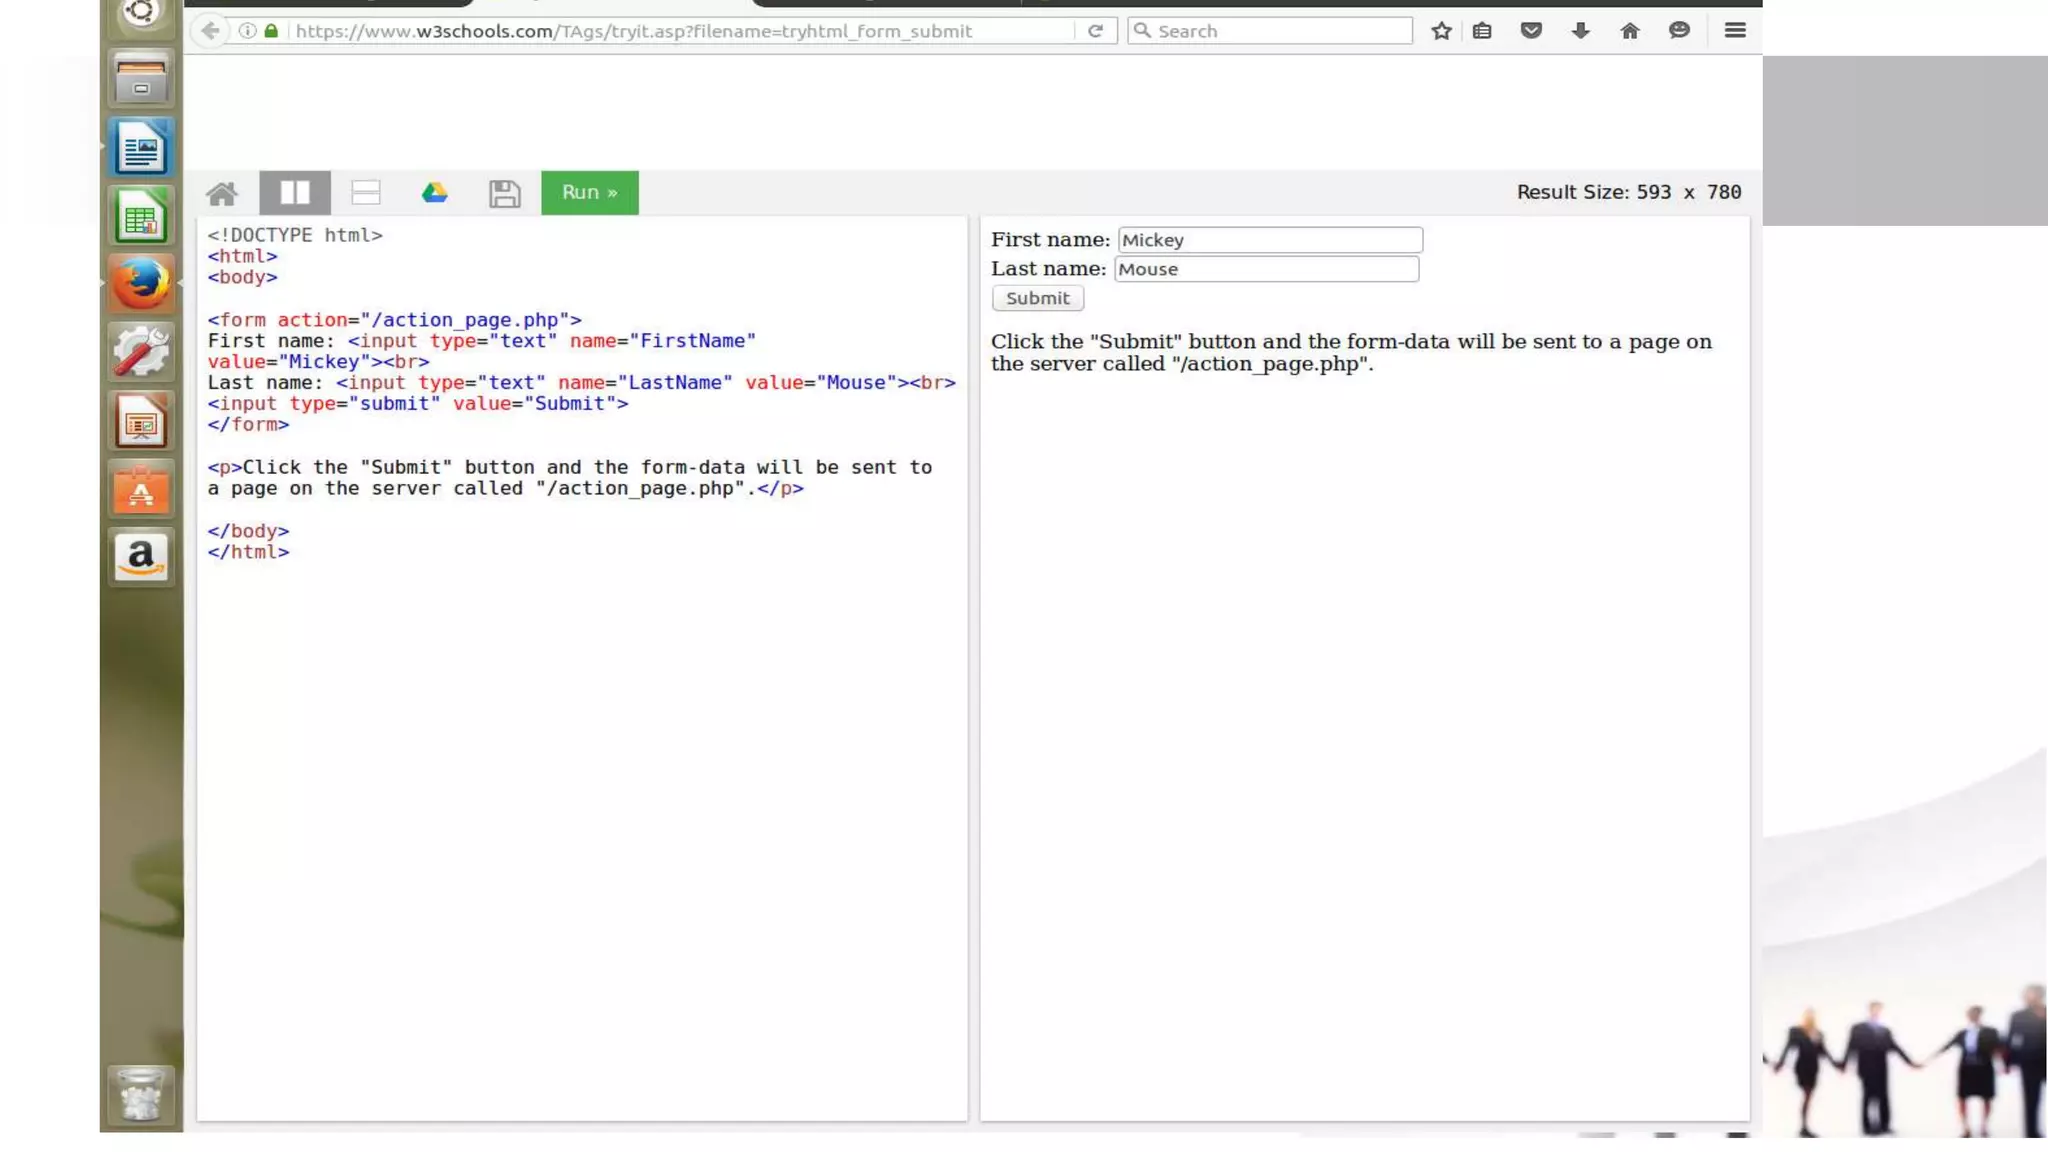Click into the Last name input field

pyautogui.click(x=1266, y=269)
